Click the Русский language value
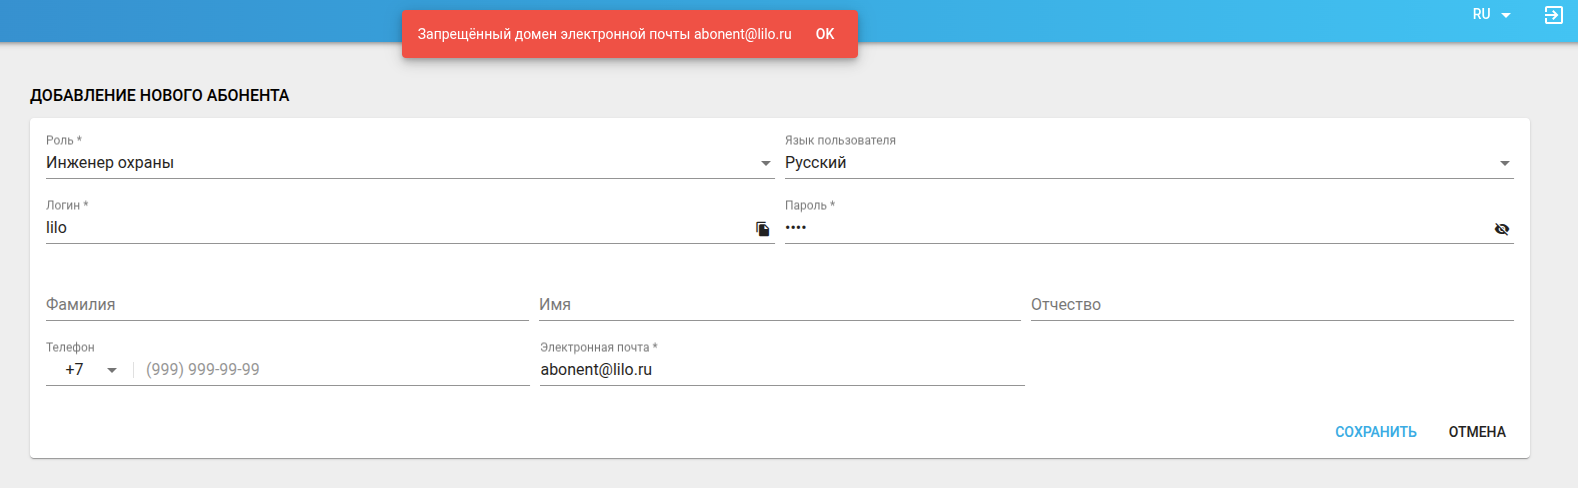Viewport: 1578px width, 488px height. [816, 163]
